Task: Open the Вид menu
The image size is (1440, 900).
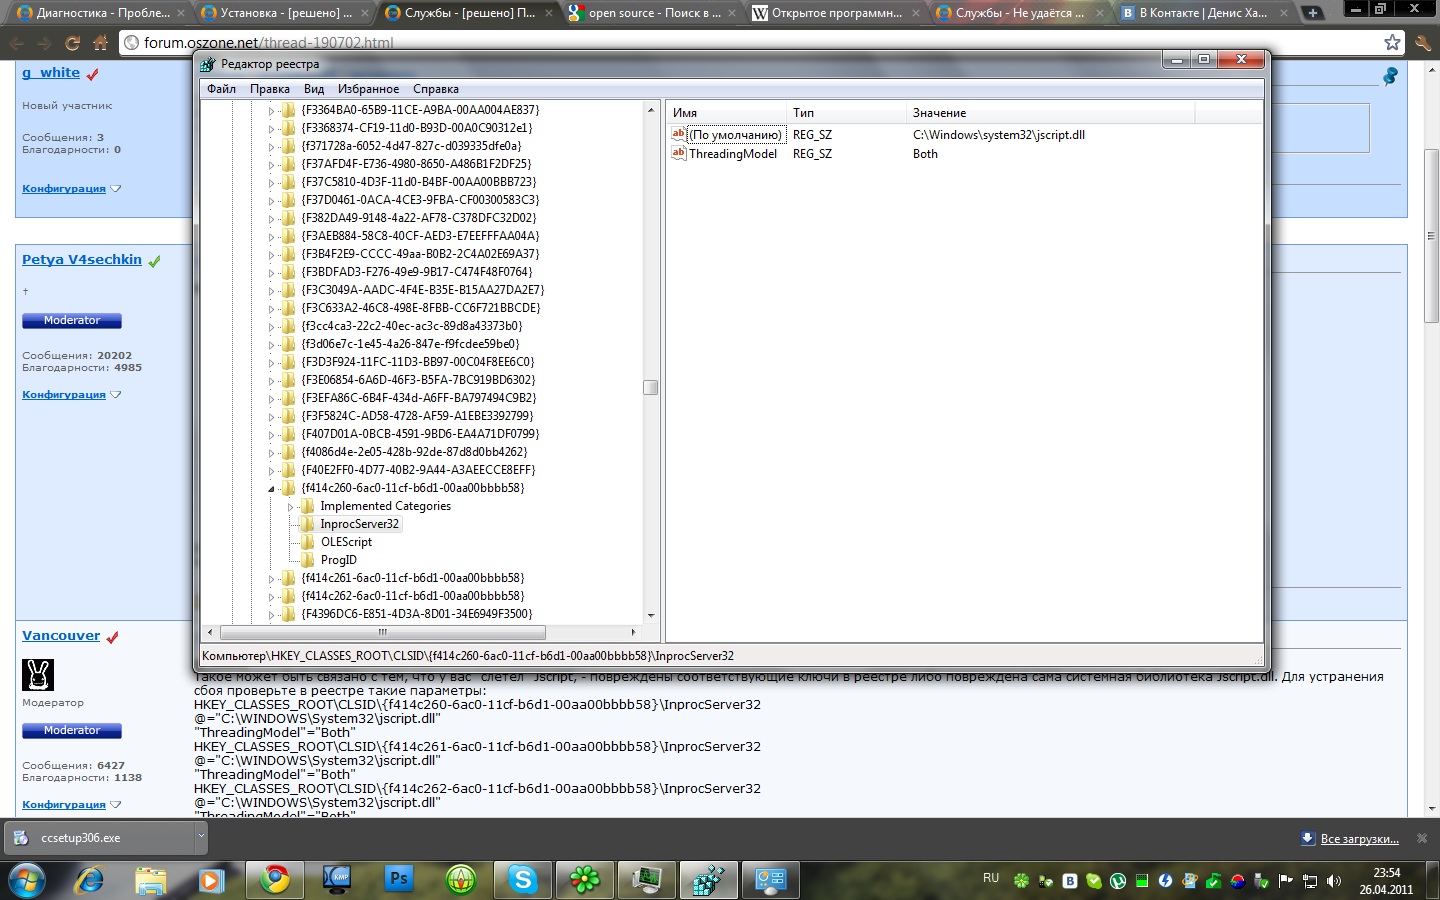Action: tap(314, 89)
